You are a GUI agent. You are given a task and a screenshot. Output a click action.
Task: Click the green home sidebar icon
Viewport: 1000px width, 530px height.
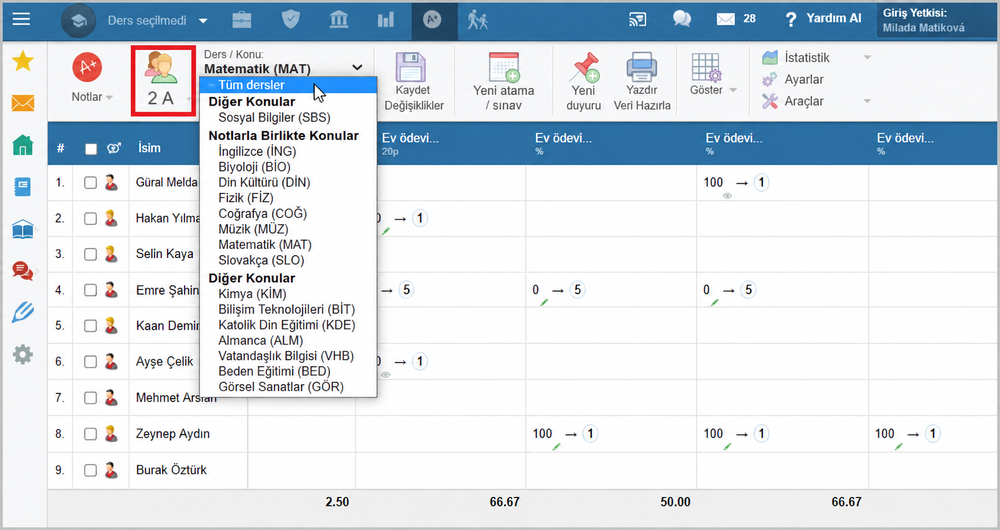[x=23, y=145]
